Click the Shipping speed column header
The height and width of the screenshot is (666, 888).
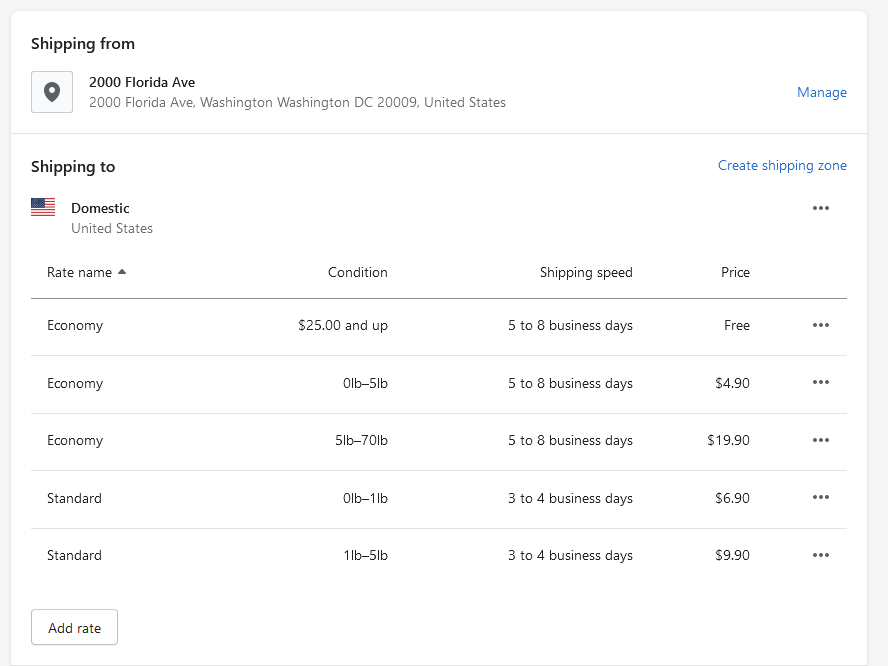[586, 272]
